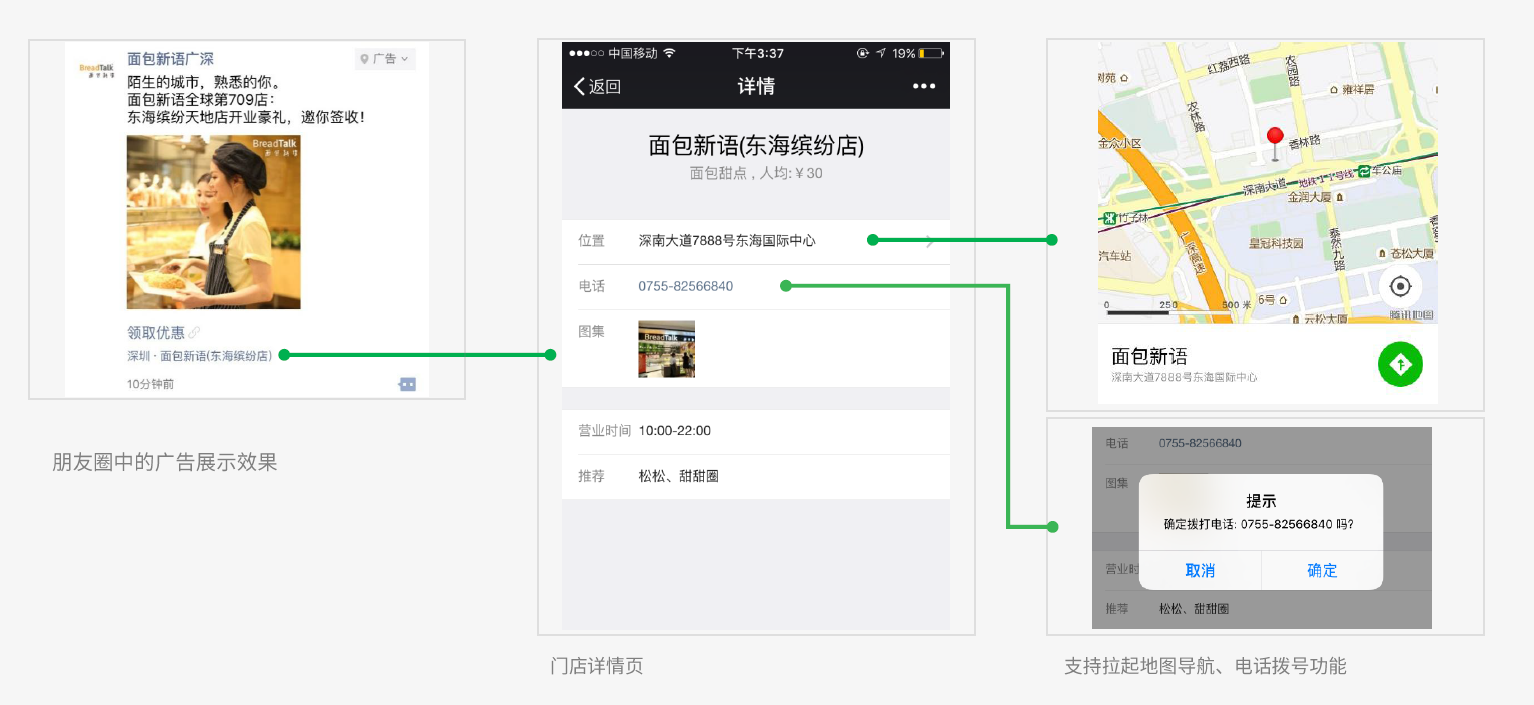Click the 竹子林 metro station icon

coord(1108,218)
